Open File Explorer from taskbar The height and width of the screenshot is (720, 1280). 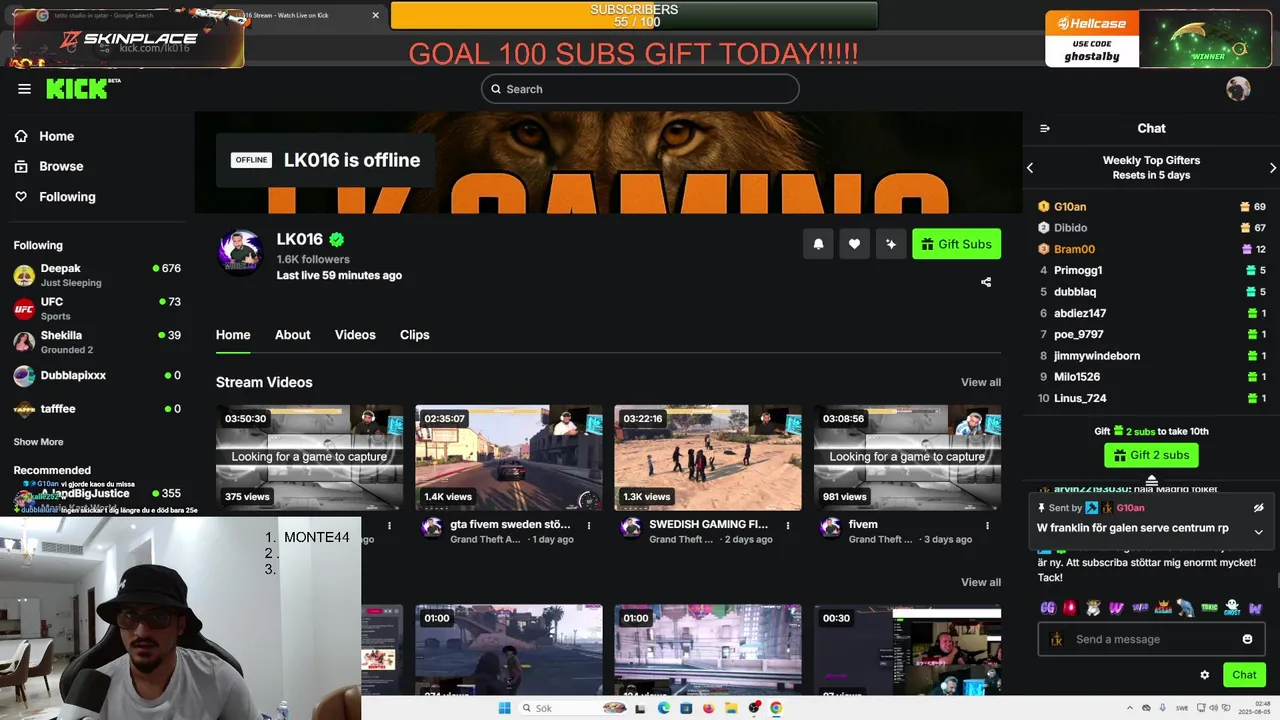point(732,708)
